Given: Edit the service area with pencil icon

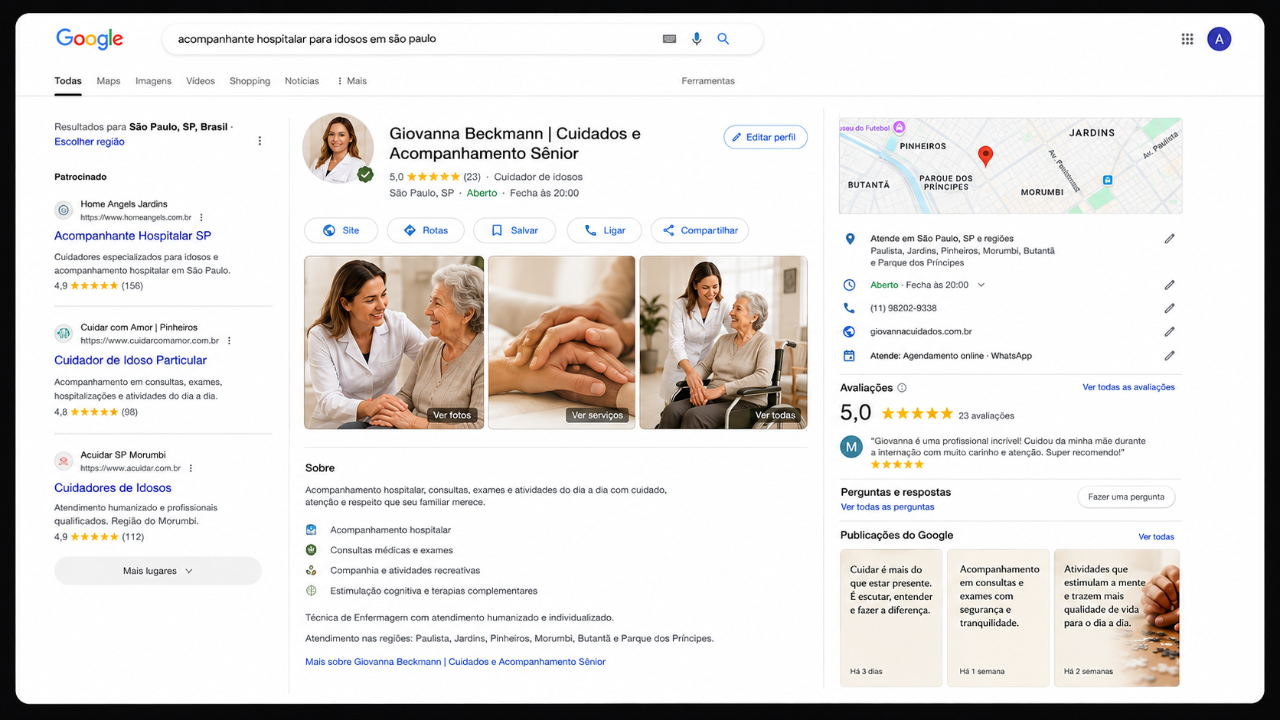Looking at the screenshot, I should point(1169,239).
